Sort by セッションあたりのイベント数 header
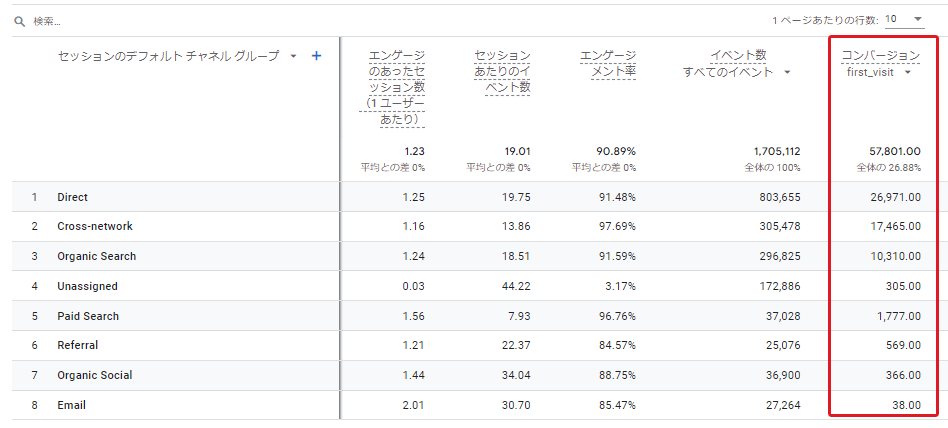The image size is (948, 428). click(x=502, y=72)
